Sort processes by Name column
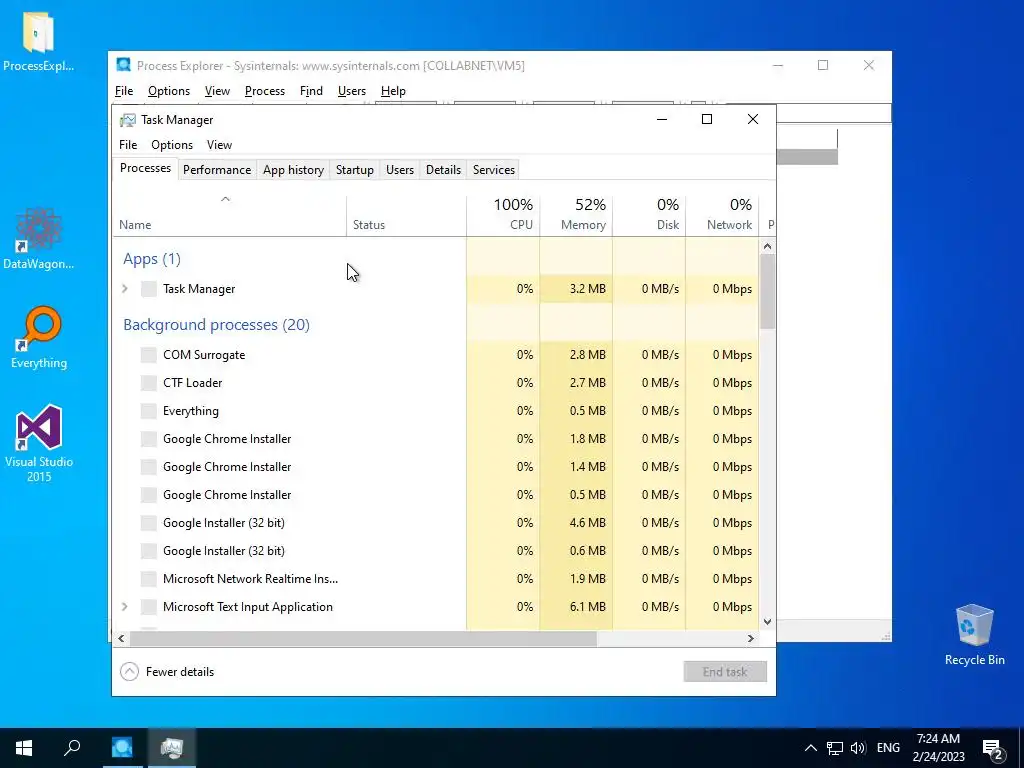This screenshot has width=1024, height=768. (x=229, y=216)
